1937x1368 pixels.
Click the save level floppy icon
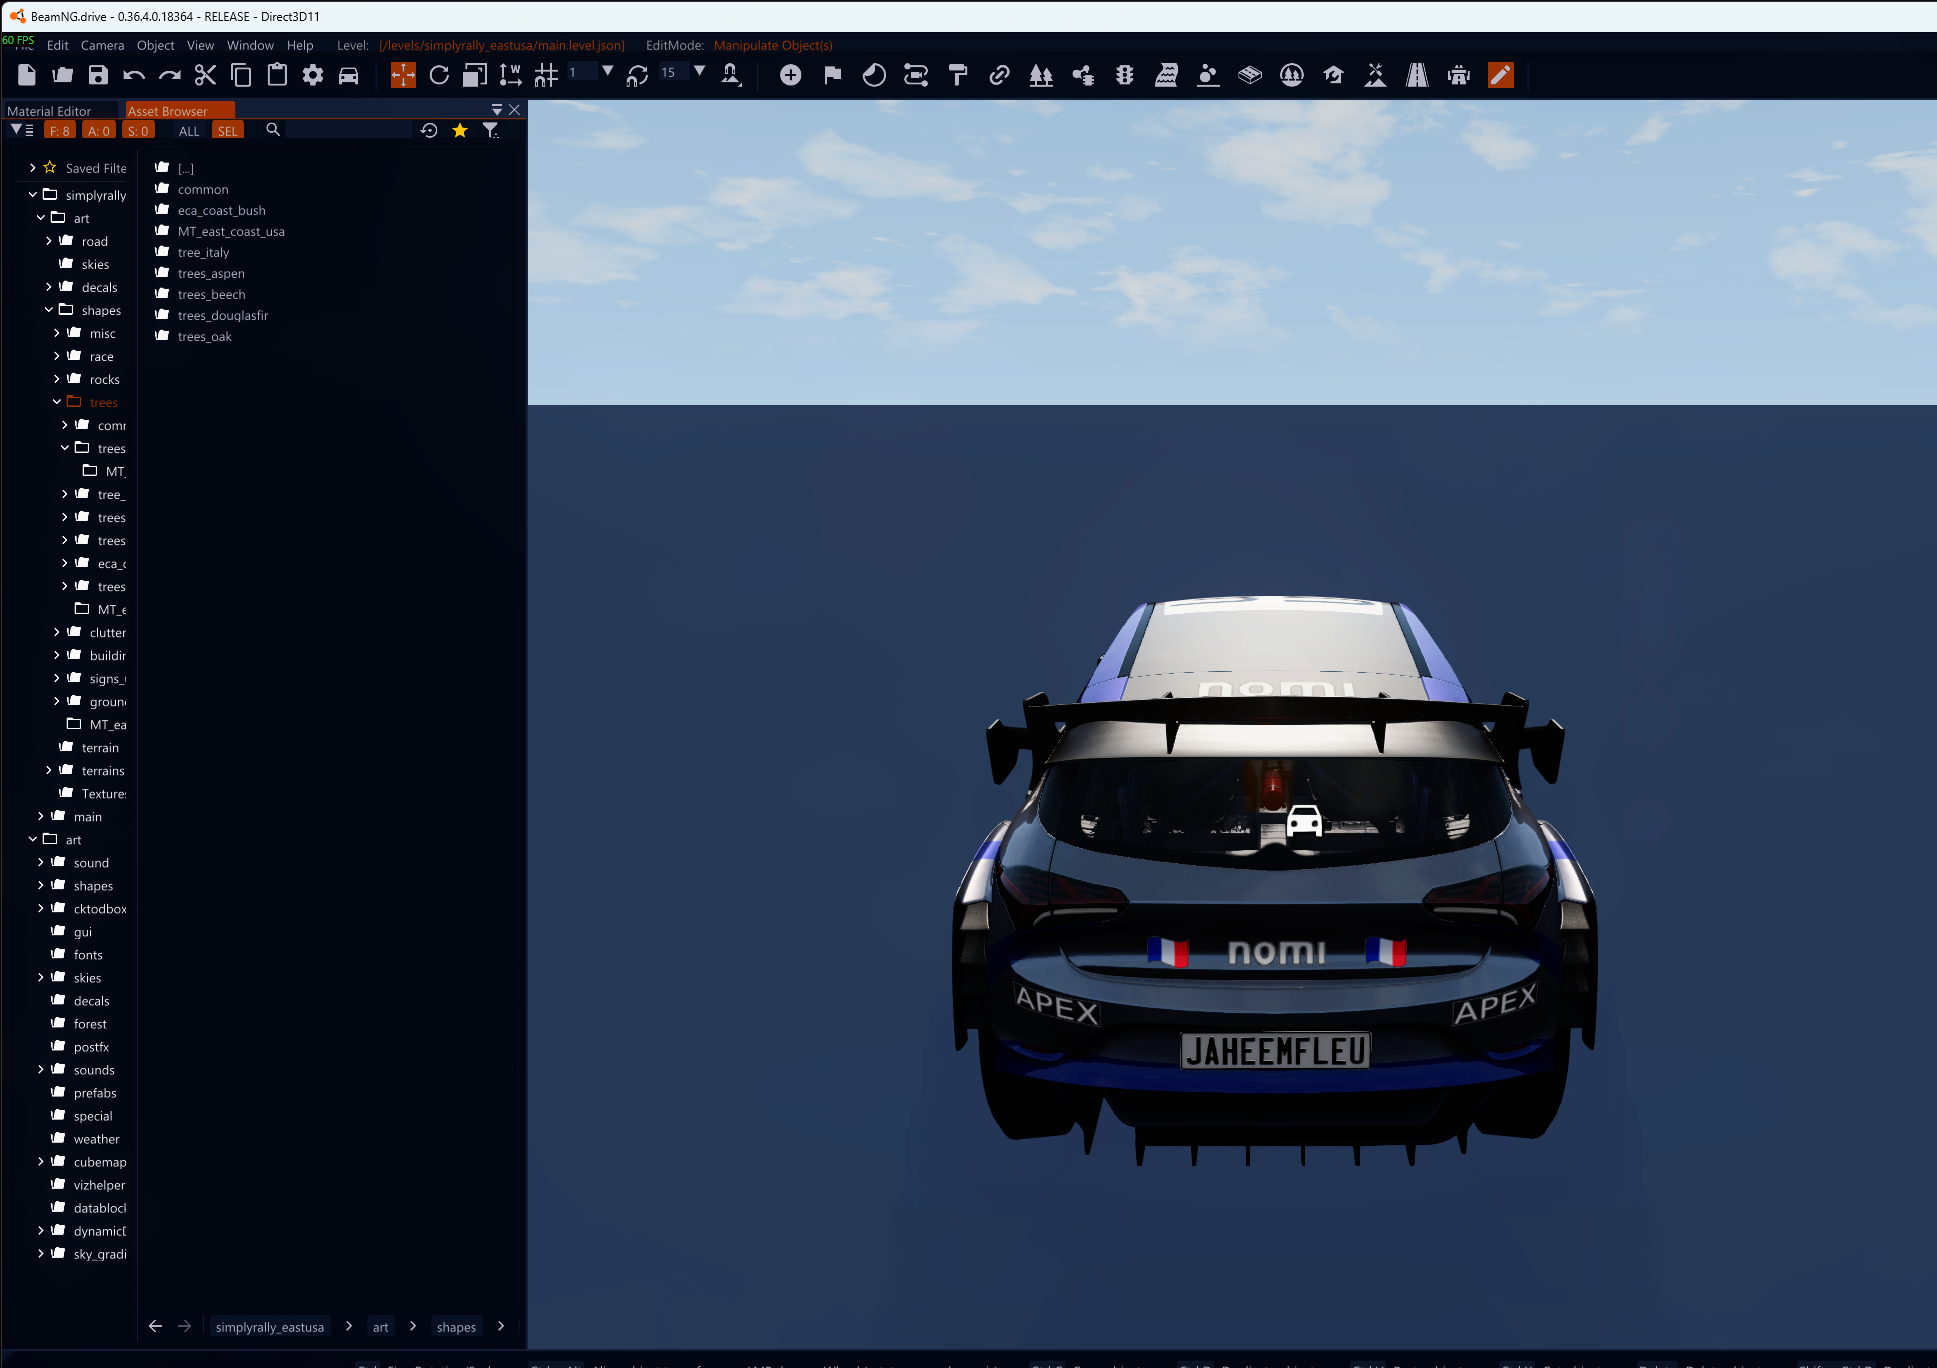(98, 75)
